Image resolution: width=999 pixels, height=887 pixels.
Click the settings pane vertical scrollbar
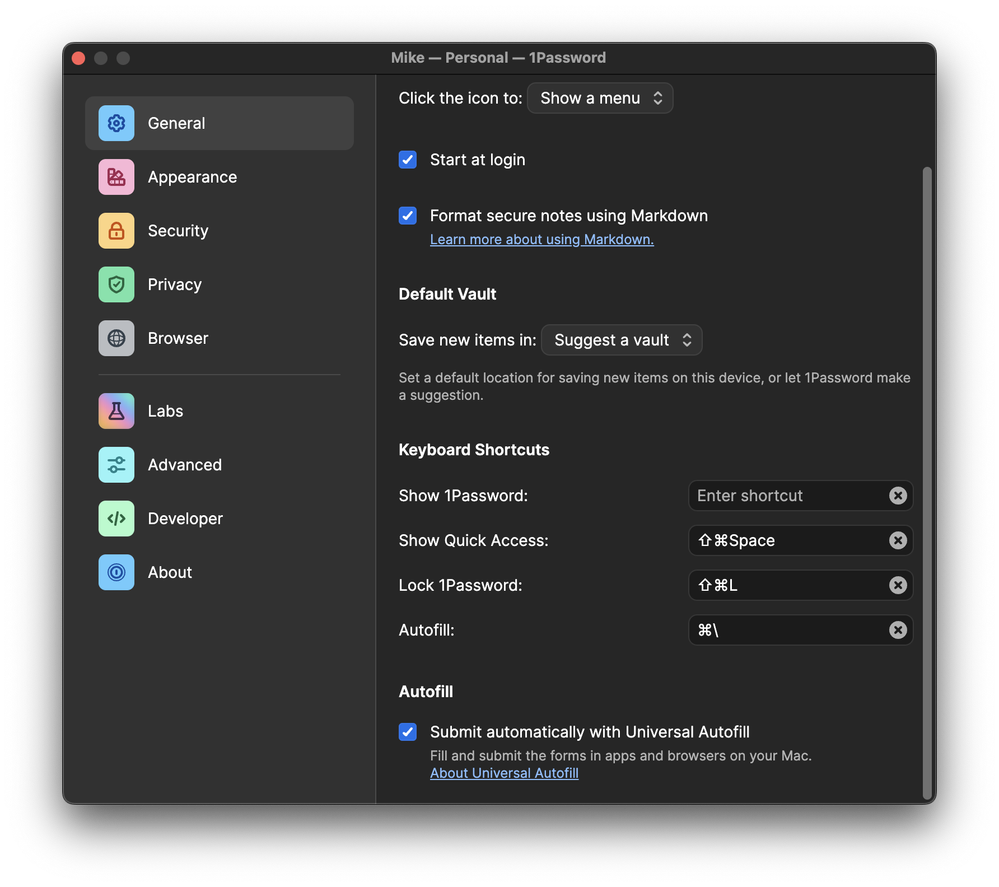click(x=927, y=480)
